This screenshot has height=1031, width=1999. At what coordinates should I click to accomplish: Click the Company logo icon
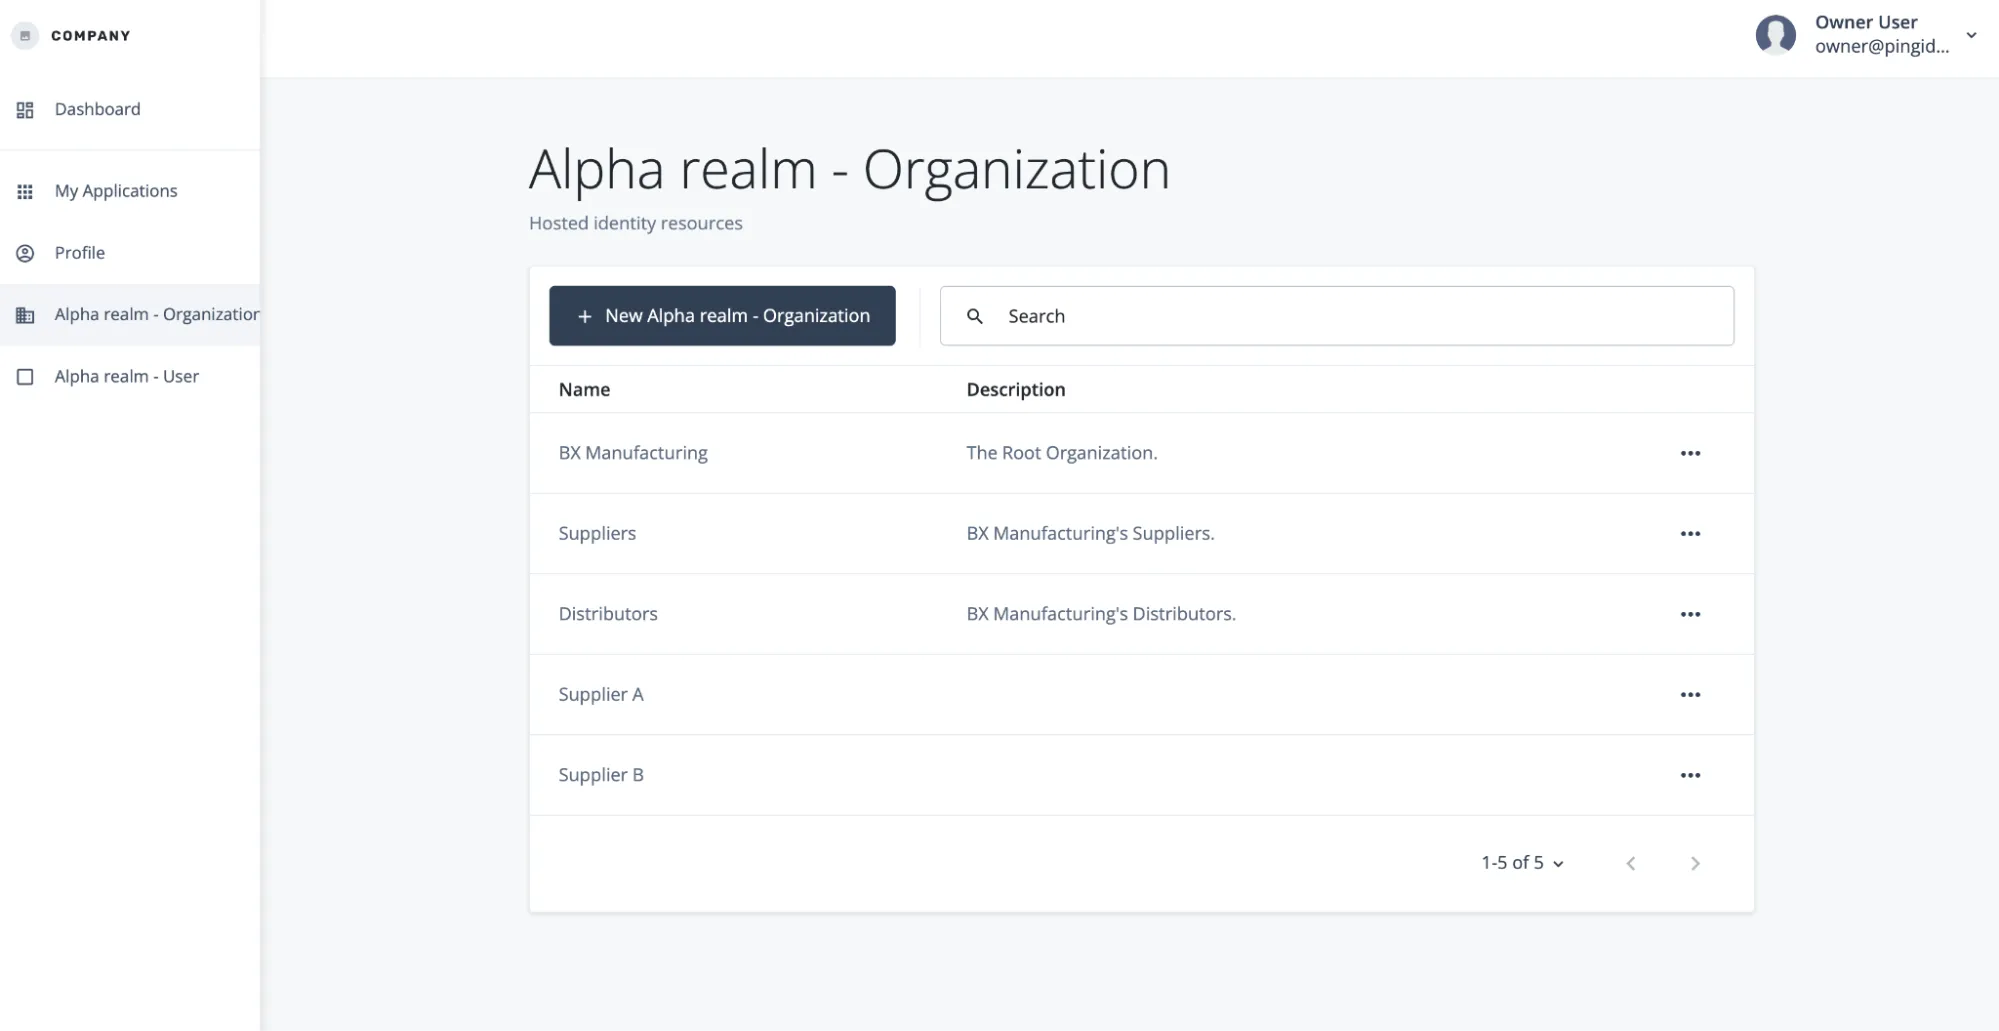click(x=25, y=36)
